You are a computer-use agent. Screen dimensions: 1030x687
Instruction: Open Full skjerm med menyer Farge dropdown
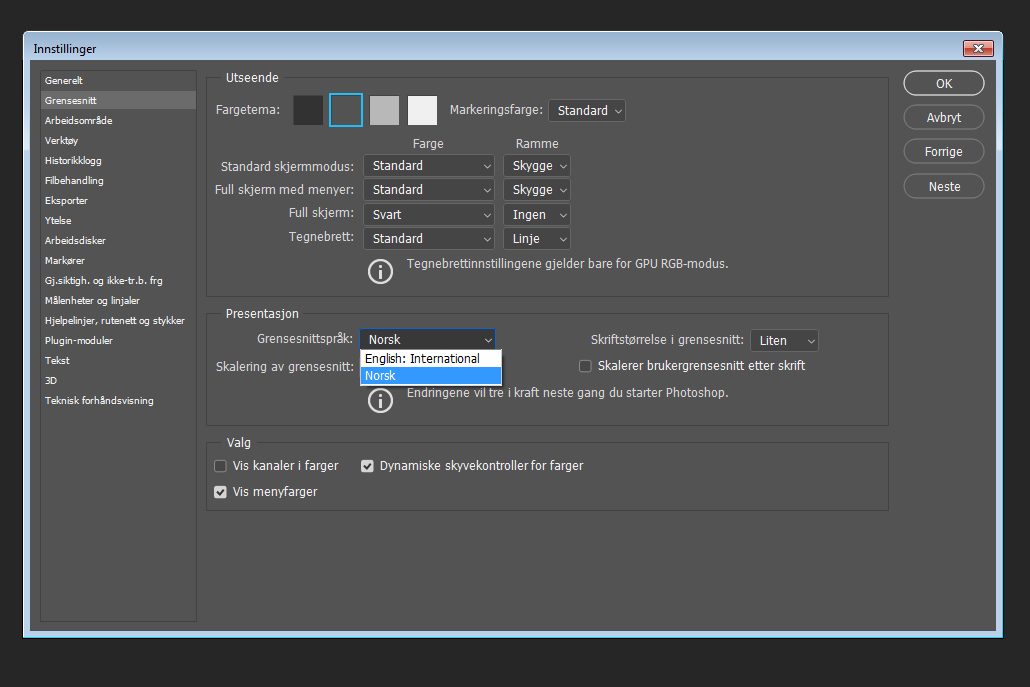pyautogui.click(x=429, y=190)
